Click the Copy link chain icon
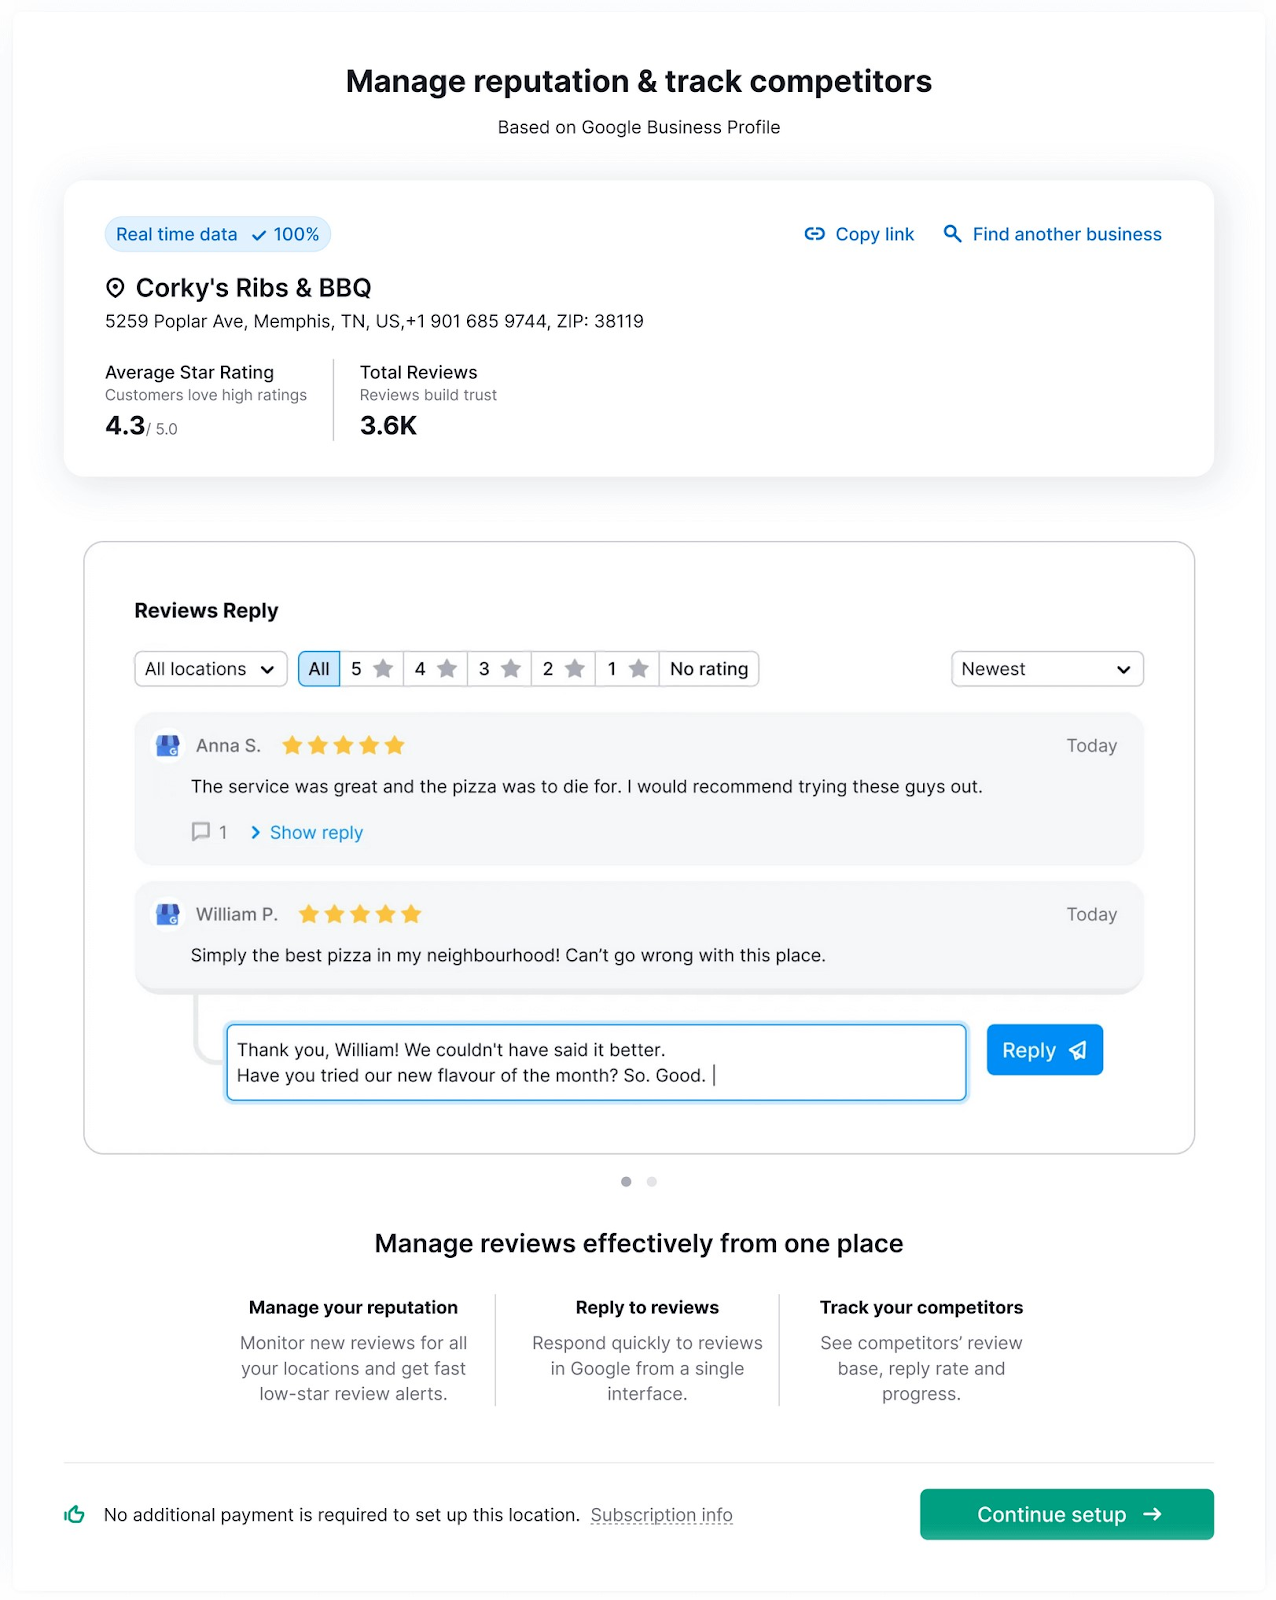The image size is (1276, 1600). point(814,234)
